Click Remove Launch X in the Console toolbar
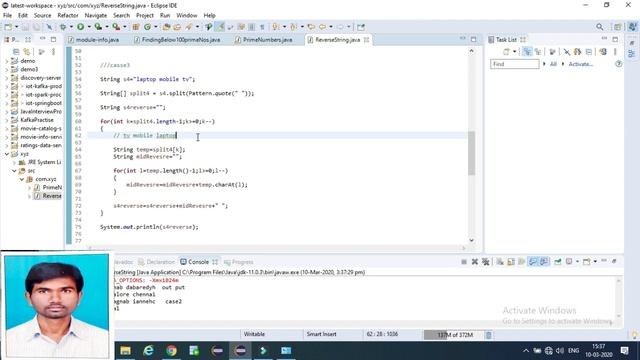The width and height of the screenshot is (640, 360). [475, 262]
